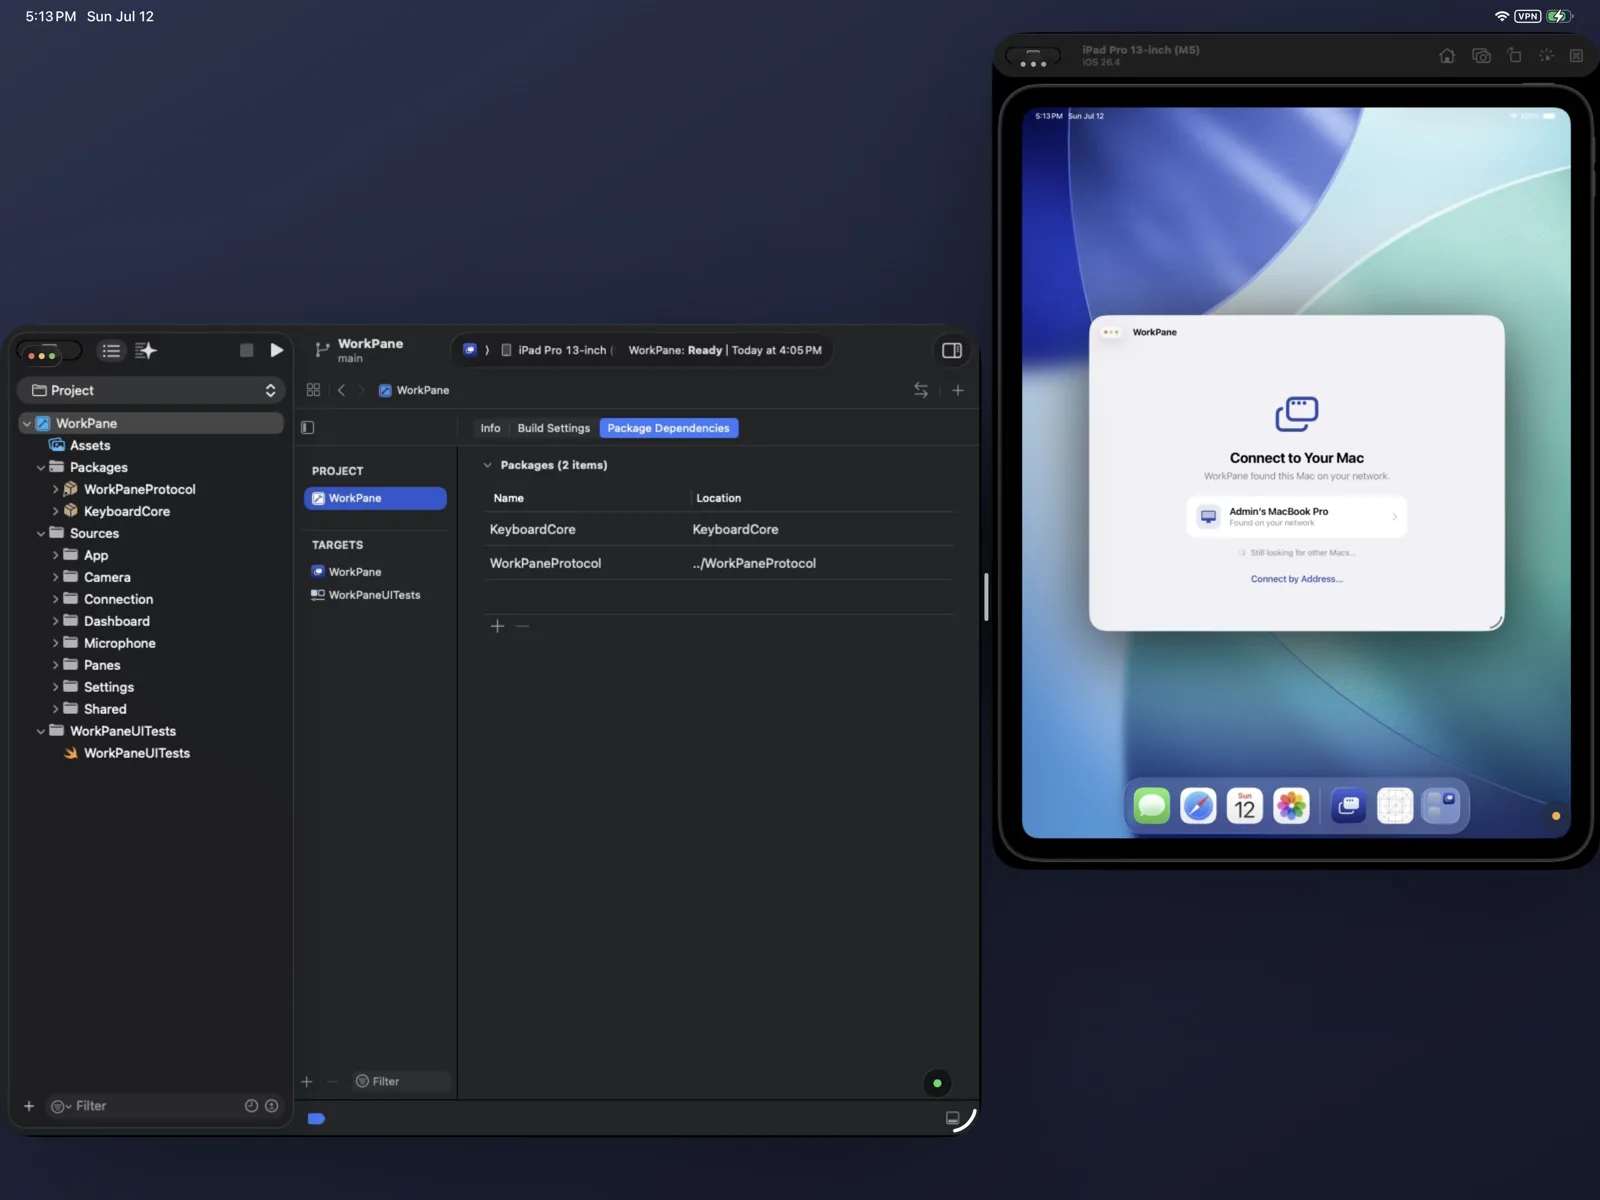Expand the WorkPaneProtocol package
Image resolution: width=1600 pixels, height=1200 pixels.
coord(55,489)
